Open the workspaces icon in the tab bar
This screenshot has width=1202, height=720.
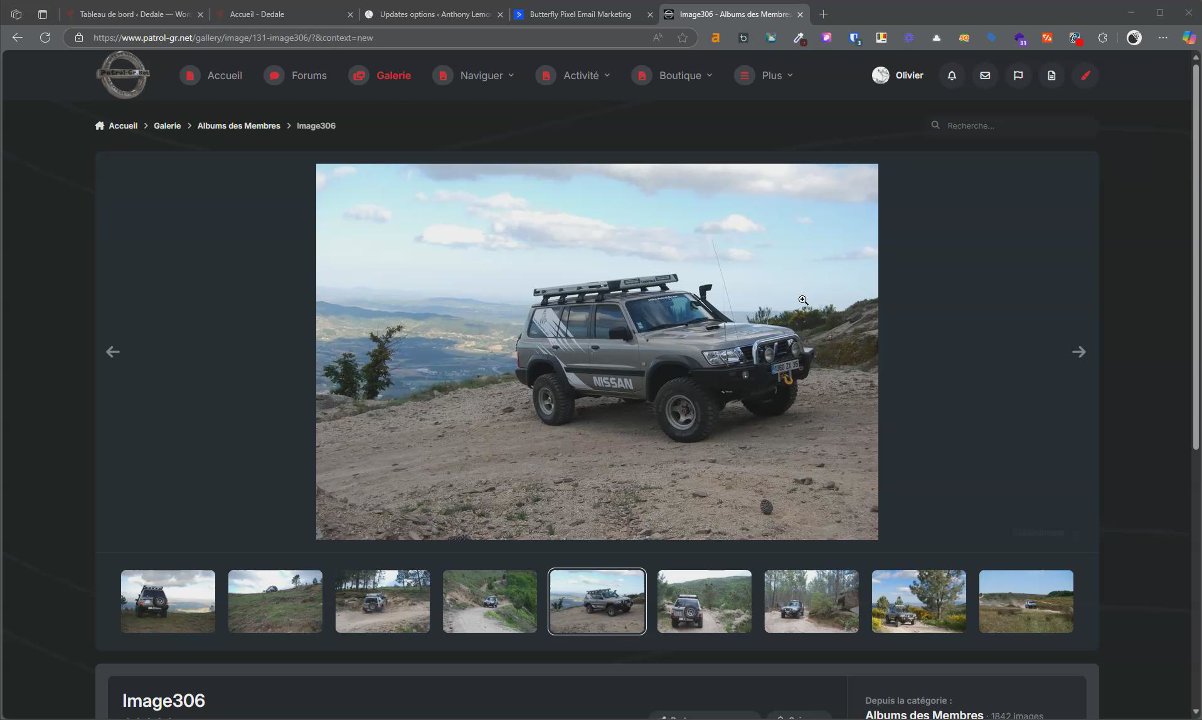(16, 14)
